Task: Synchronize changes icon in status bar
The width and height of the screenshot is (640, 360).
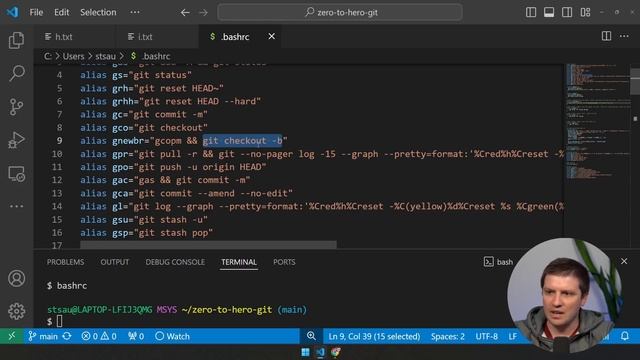Action: click(67, 336)
